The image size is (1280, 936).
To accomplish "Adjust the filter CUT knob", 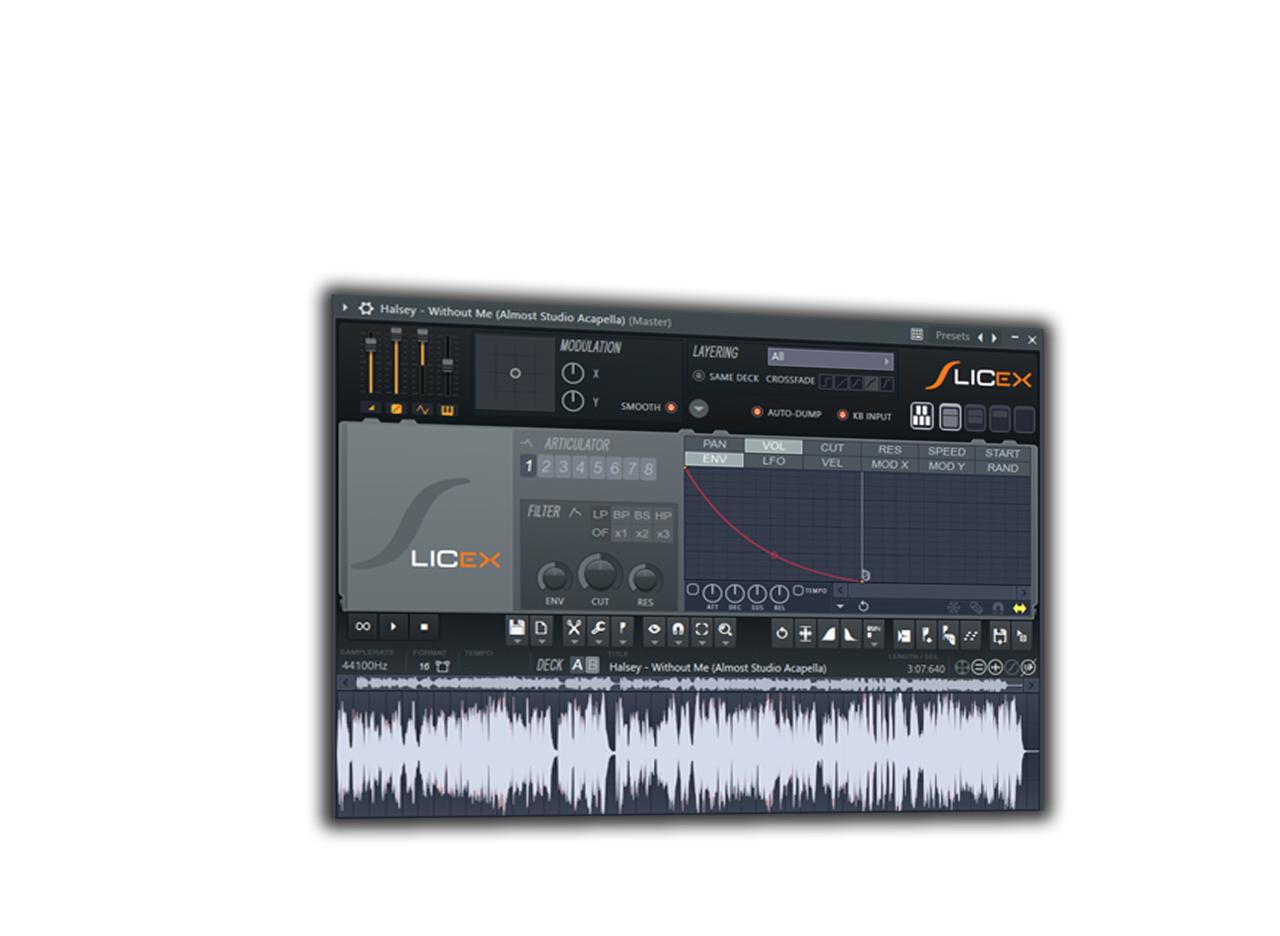I will coord(599,573).
